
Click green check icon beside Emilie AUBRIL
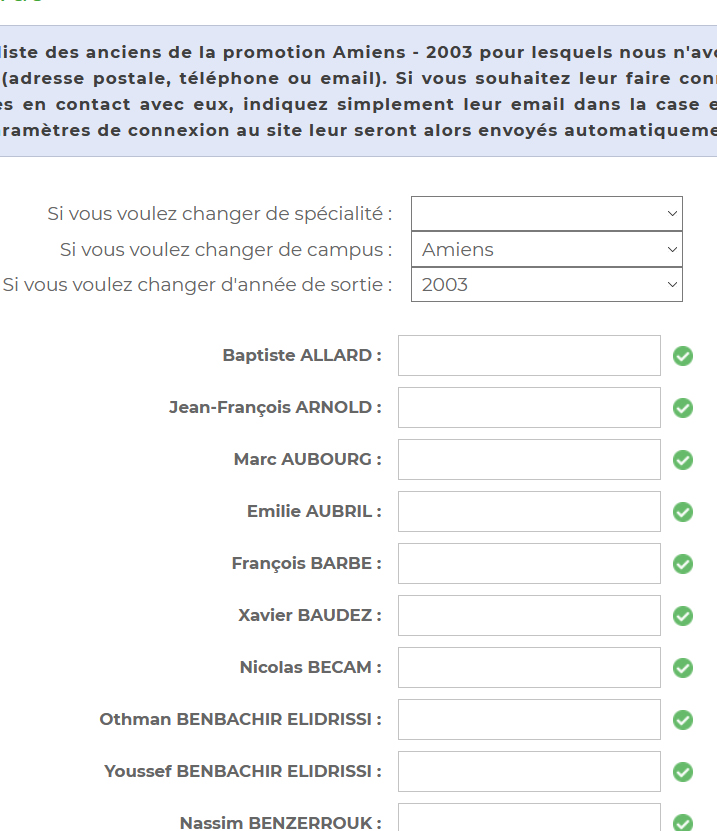683,512
